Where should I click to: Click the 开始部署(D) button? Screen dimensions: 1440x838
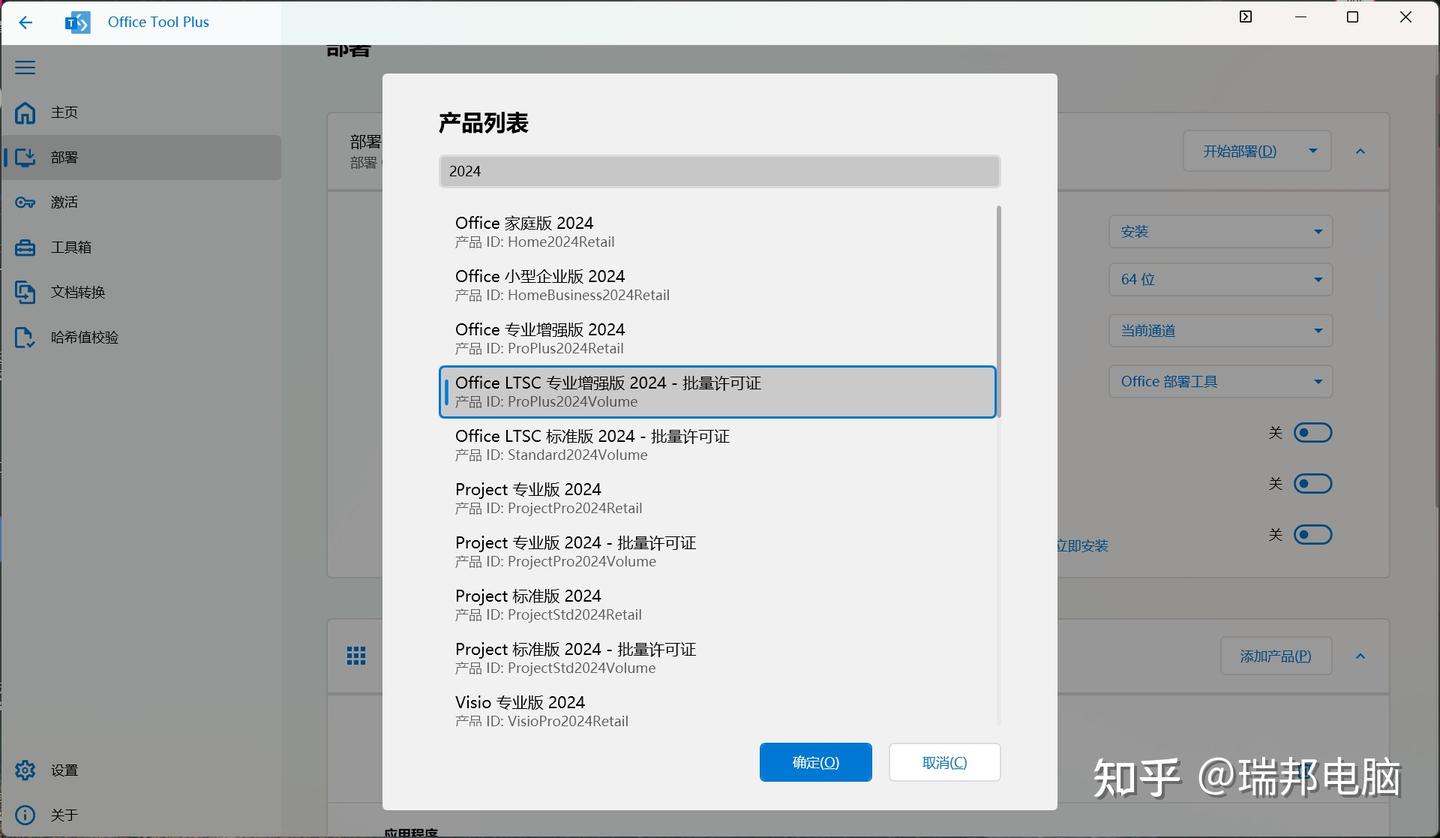click(1240, 151)
